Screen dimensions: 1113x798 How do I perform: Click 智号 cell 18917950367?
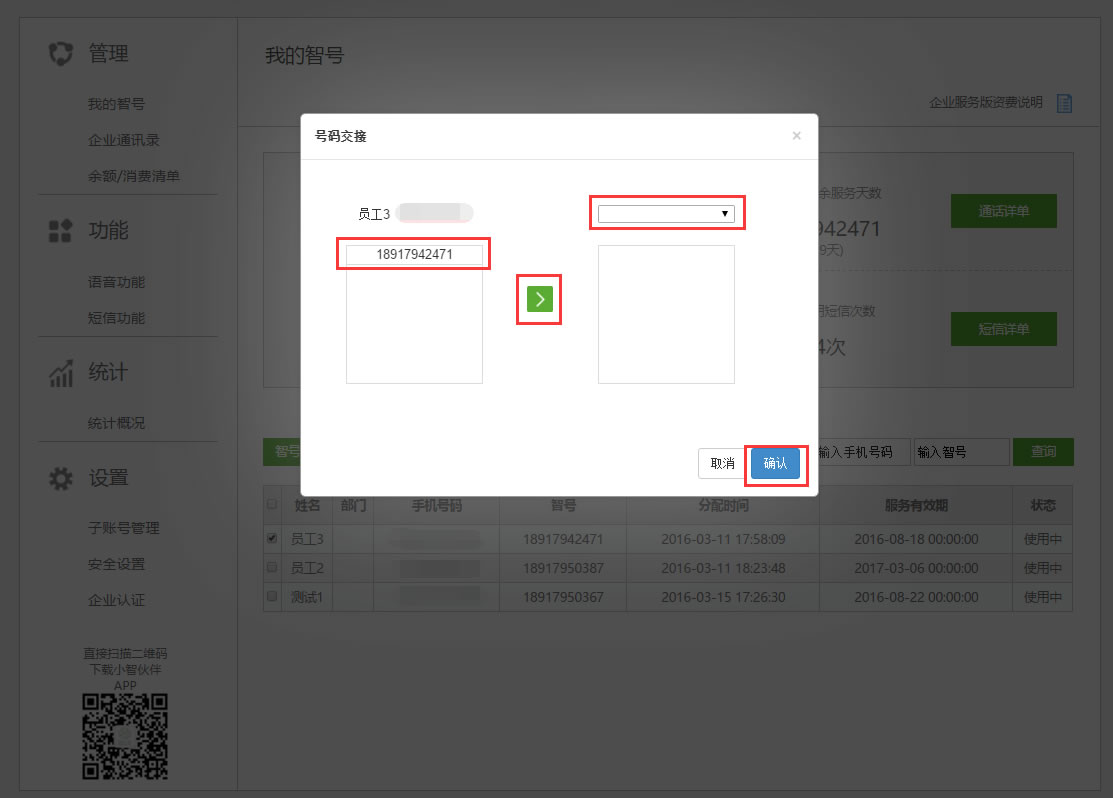point(563,597)
